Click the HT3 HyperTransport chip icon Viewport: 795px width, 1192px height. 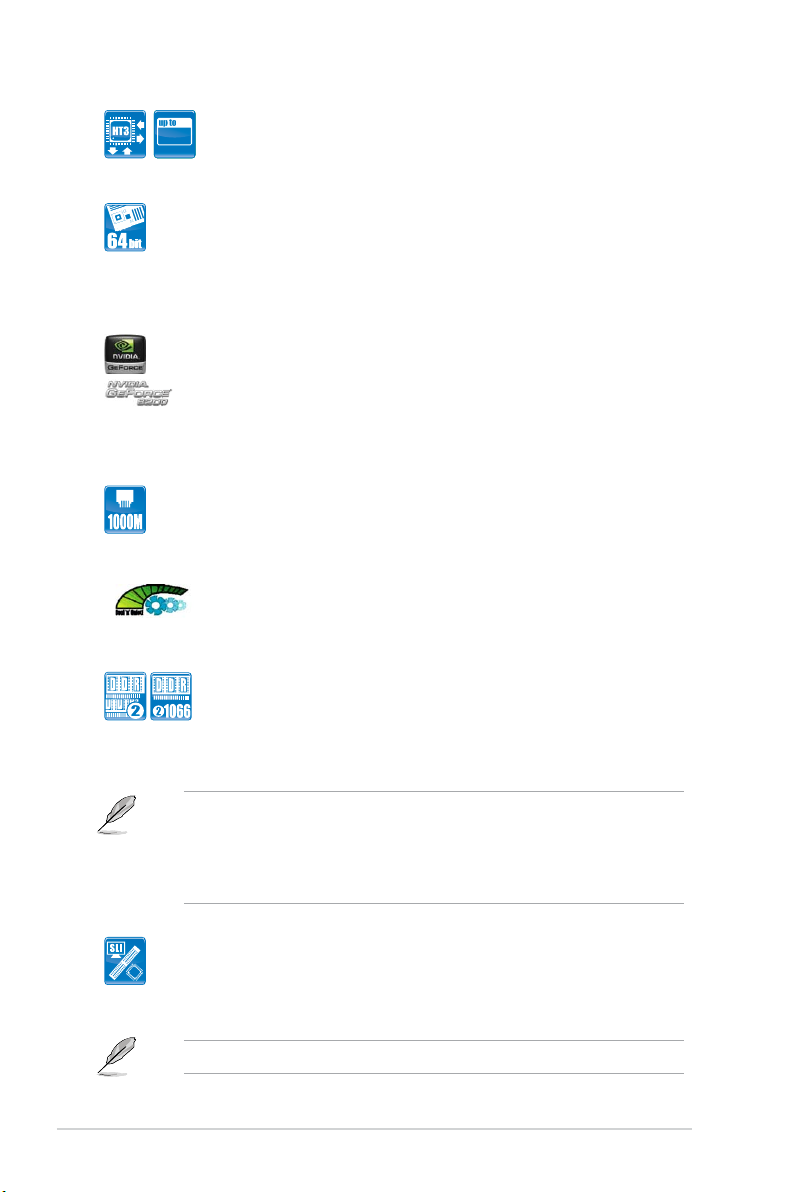pos(125,134)
